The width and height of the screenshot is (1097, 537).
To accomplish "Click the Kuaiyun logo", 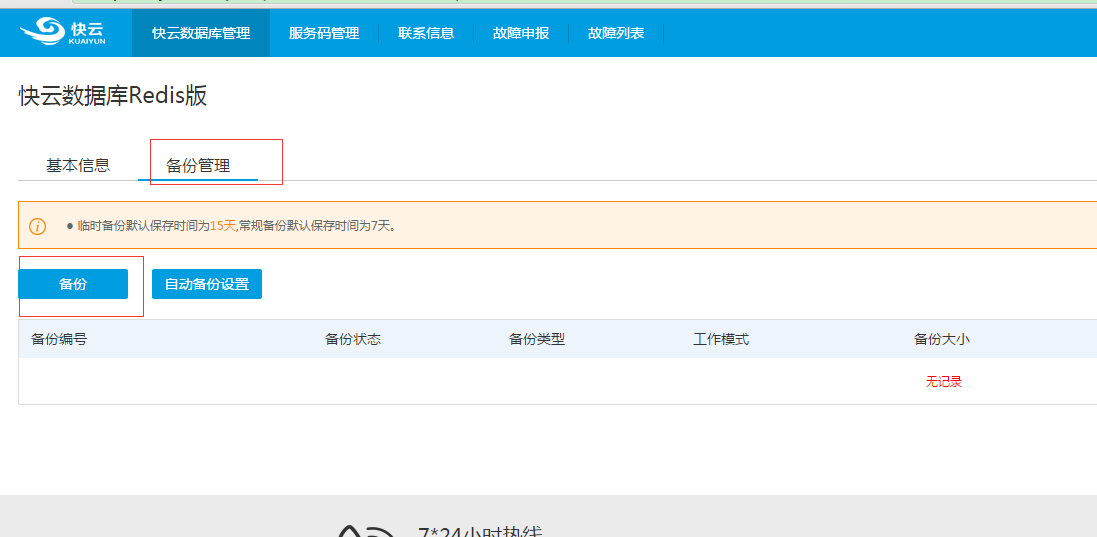I will tap(62, 32).
